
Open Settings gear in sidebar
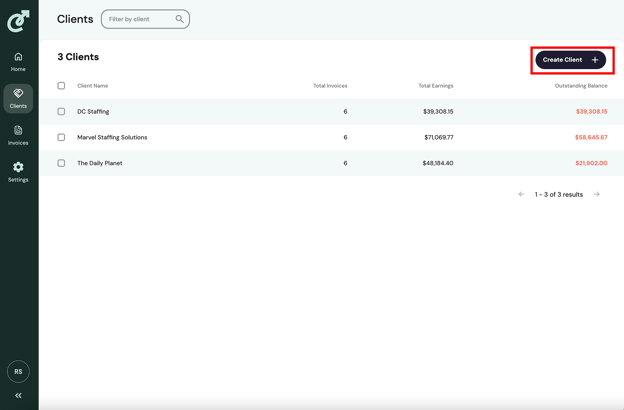pos(18,172)
